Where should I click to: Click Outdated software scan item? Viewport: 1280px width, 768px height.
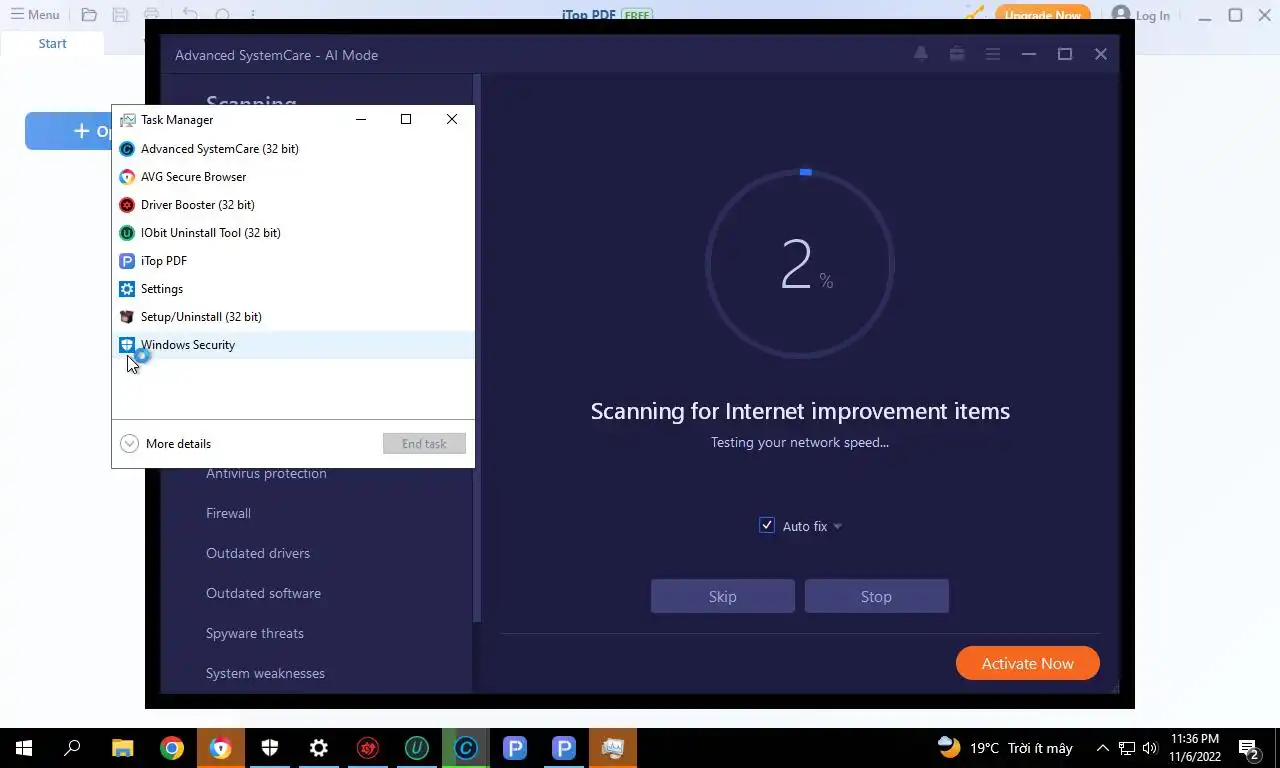click(x=263, y=594)
